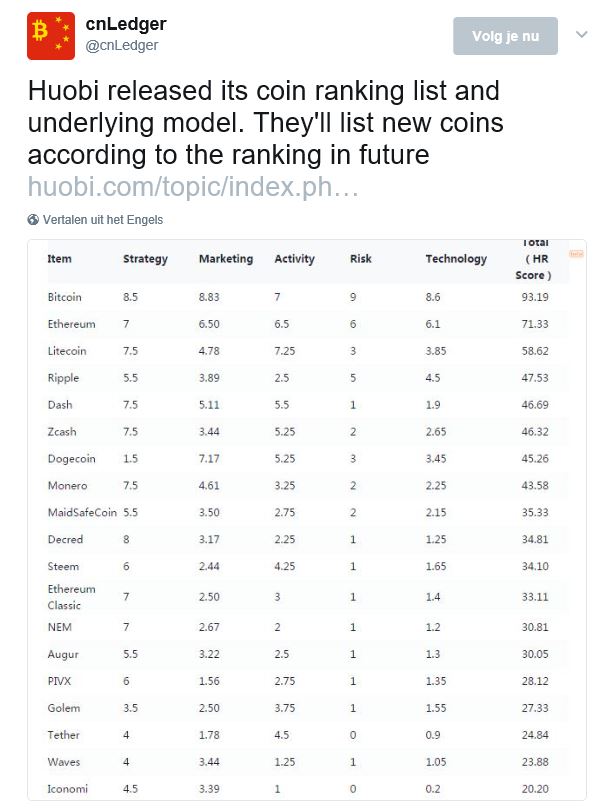Click the Activity column header
The height and width of the screenshot is (809, 600).
pyautogui.click(x=296, y=259)
